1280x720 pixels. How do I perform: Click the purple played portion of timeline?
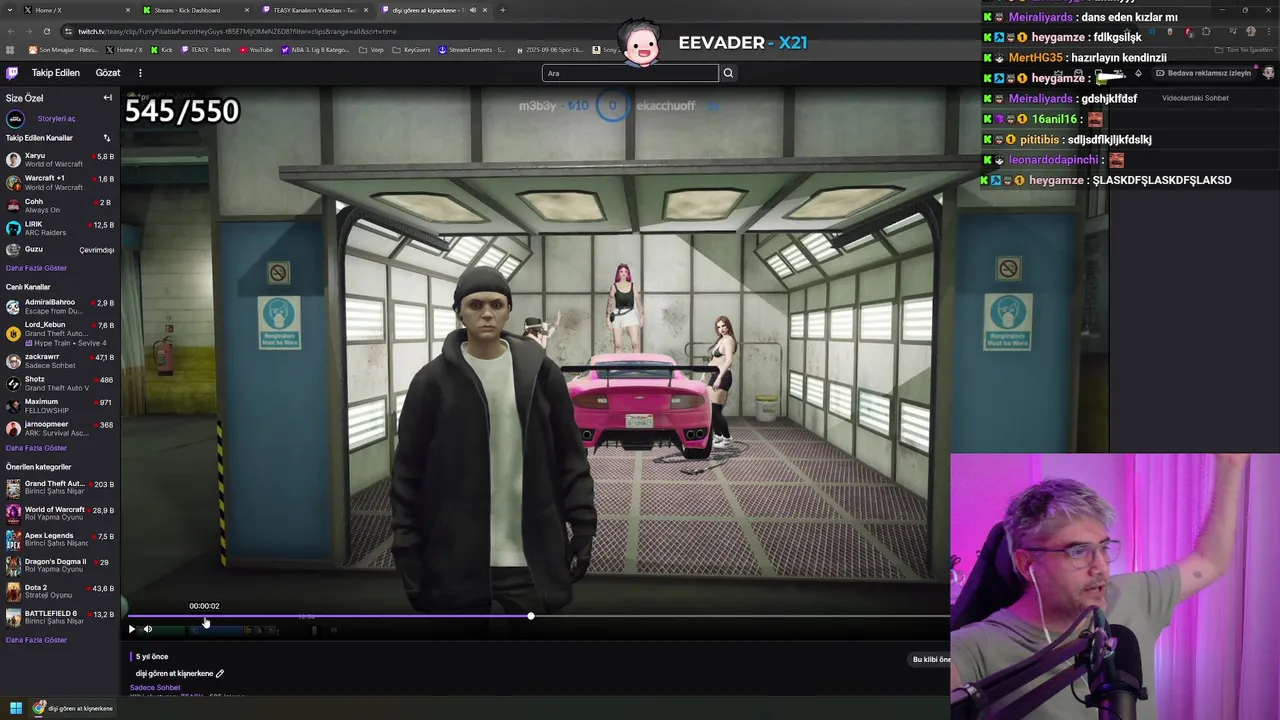(x=329, y=616)
